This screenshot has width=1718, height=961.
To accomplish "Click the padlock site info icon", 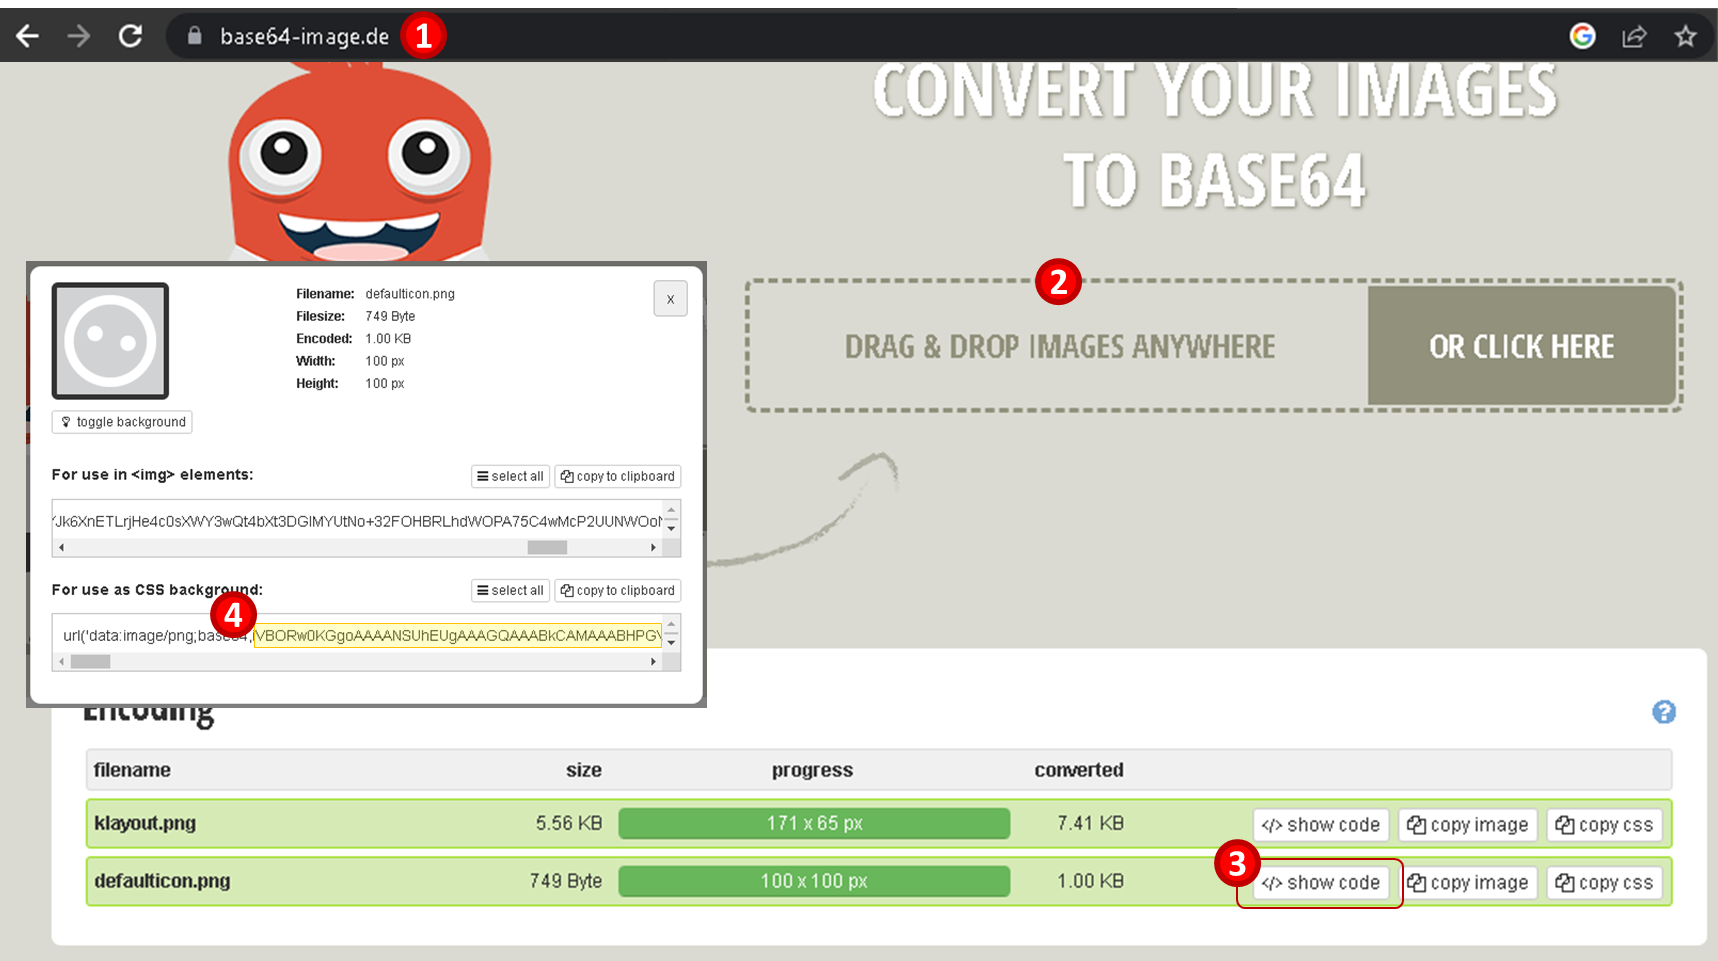I will tap(195, 37).
